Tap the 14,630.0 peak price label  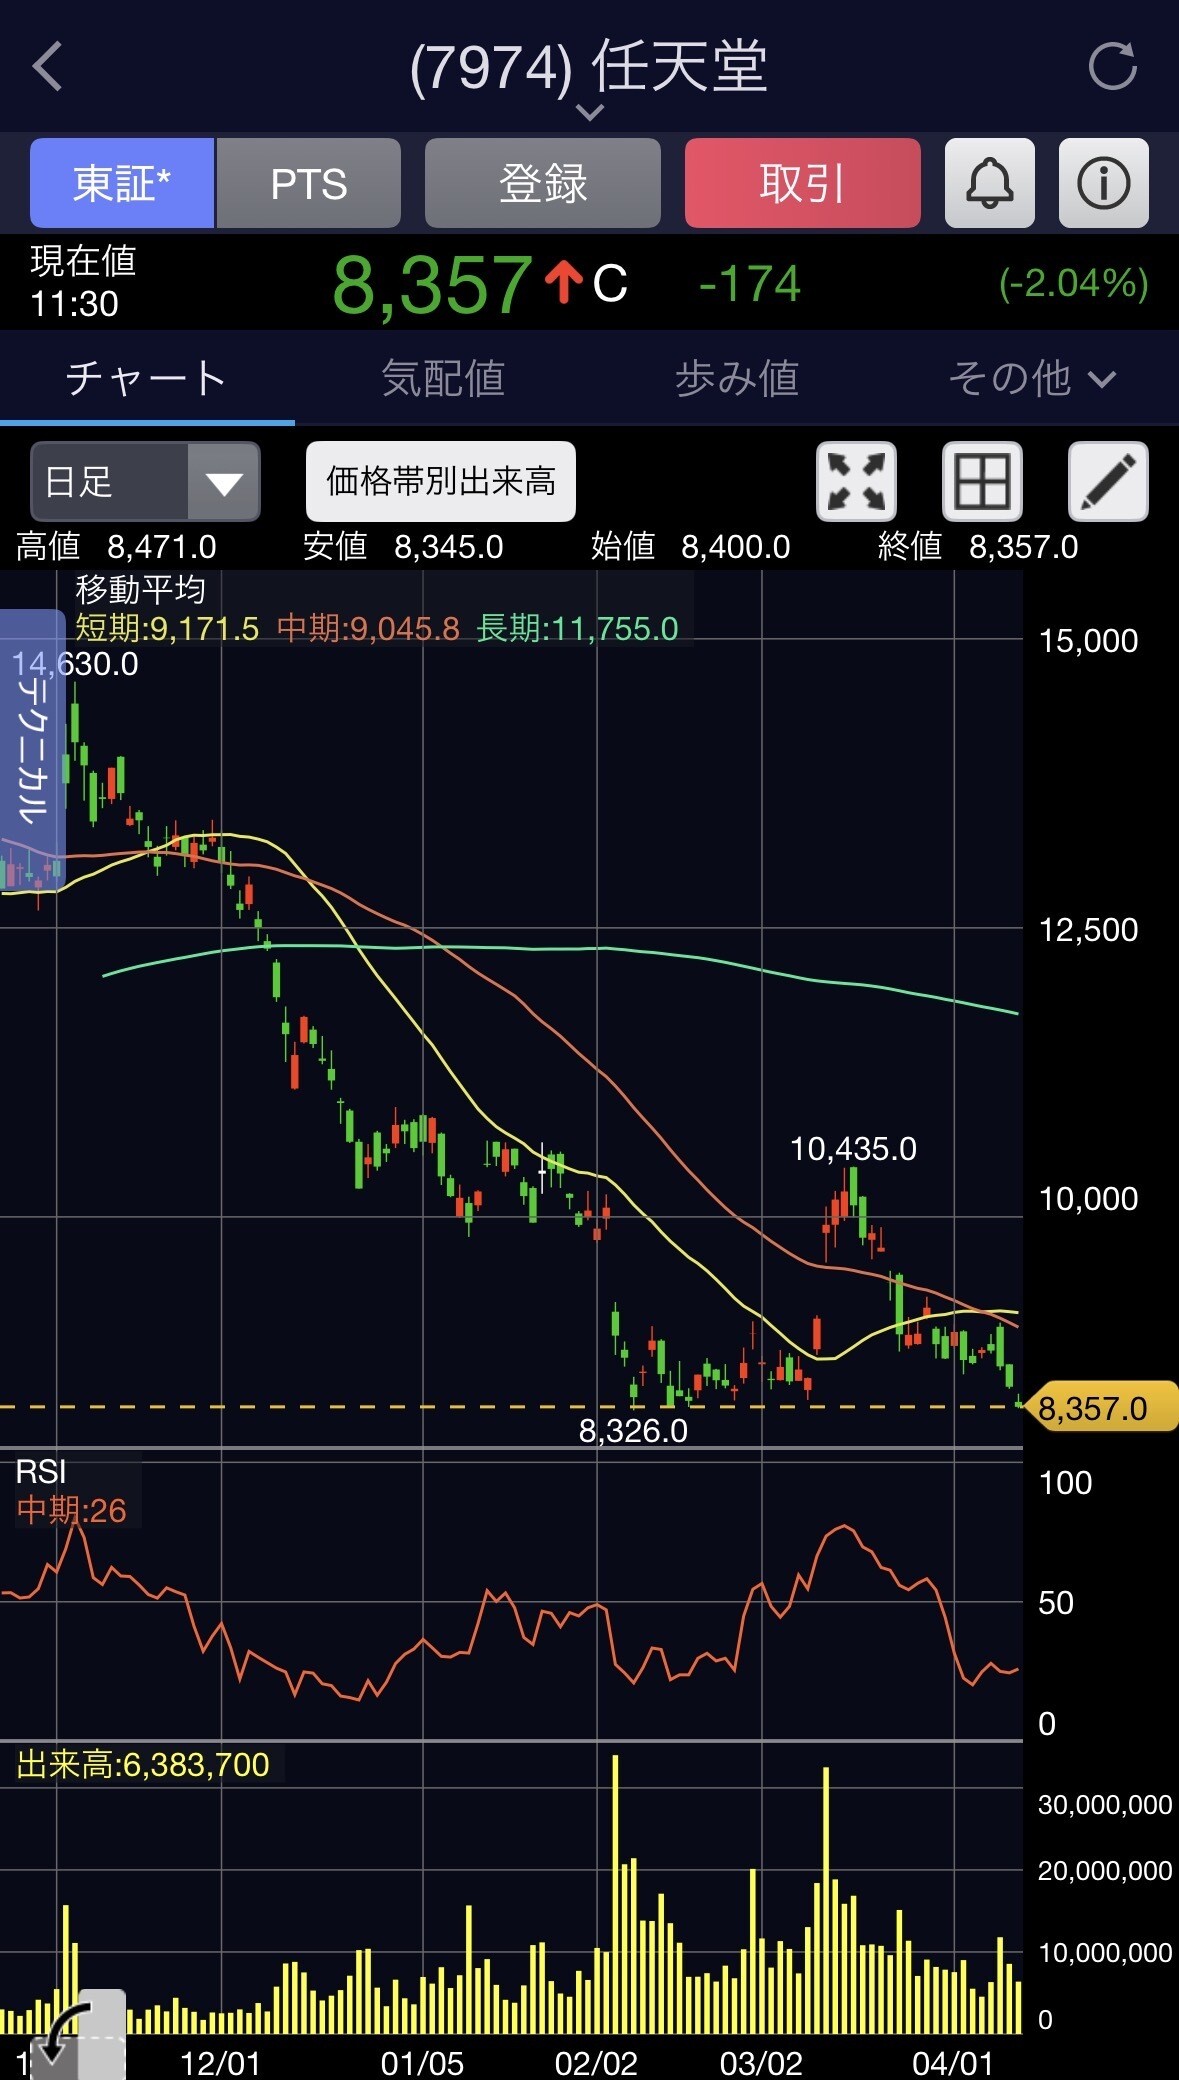tap(75, 664)
